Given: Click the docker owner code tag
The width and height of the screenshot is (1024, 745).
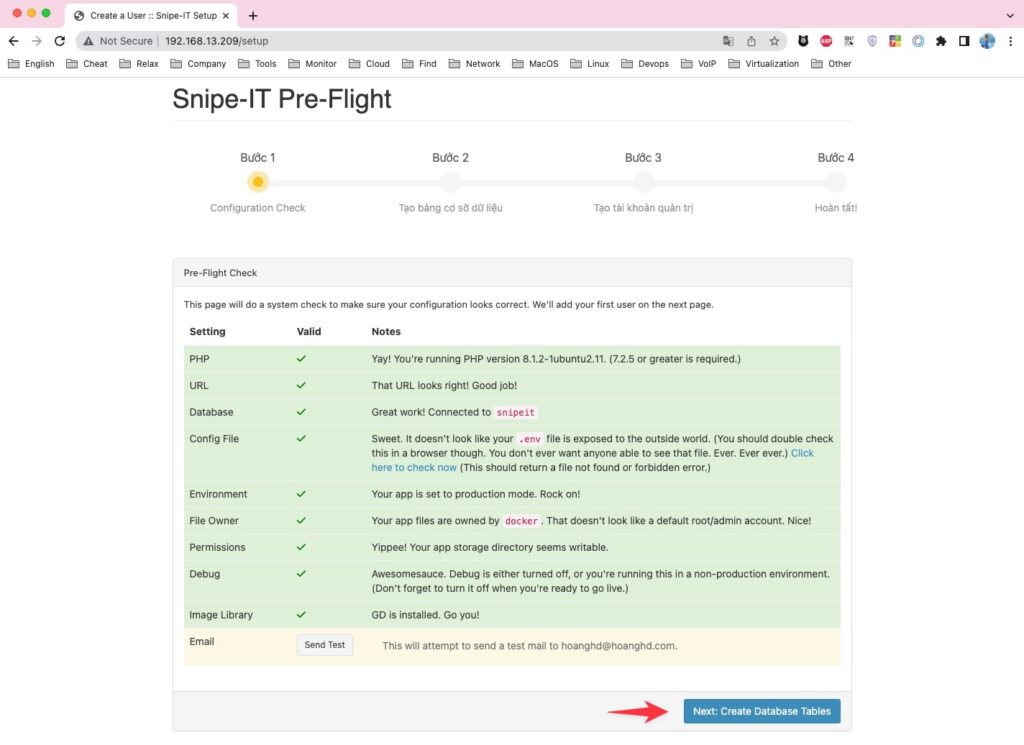Looking at the screenshot, I should click(521, 521).
